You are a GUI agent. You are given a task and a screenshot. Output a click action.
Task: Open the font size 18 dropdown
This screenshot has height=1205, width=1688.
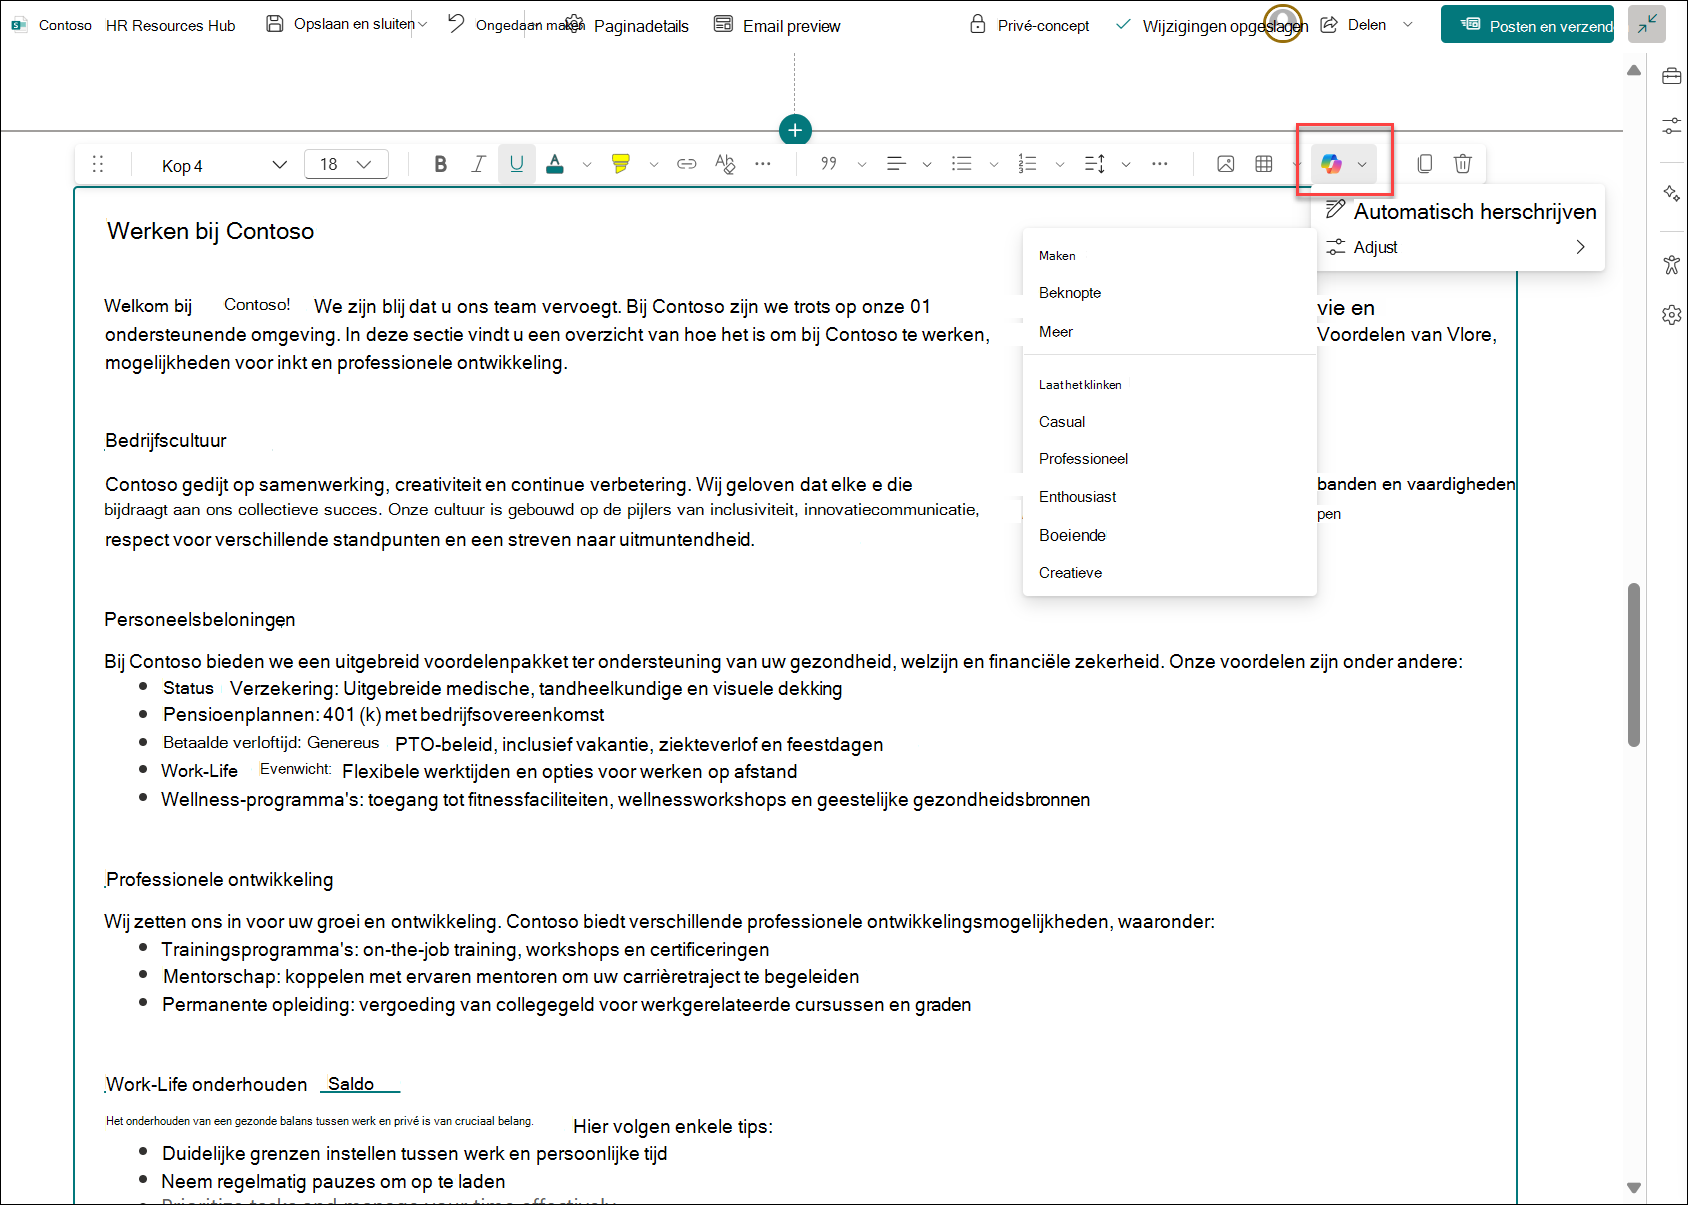tap(346, 164)
